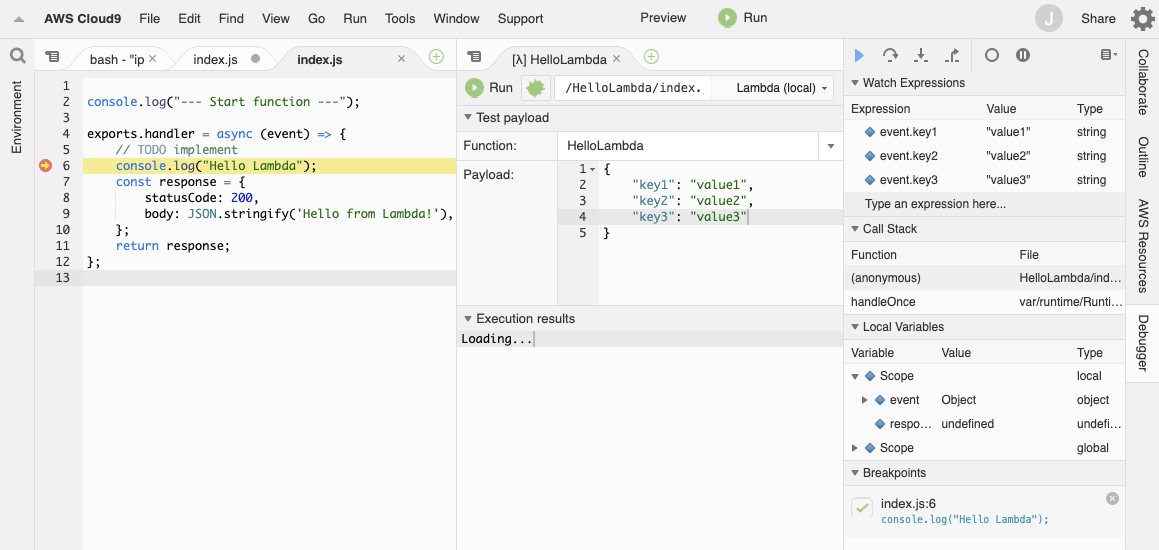Open the File menu
Image resolution: width=1159 pixels, height=550 pixels.
[x=149, y=18]
